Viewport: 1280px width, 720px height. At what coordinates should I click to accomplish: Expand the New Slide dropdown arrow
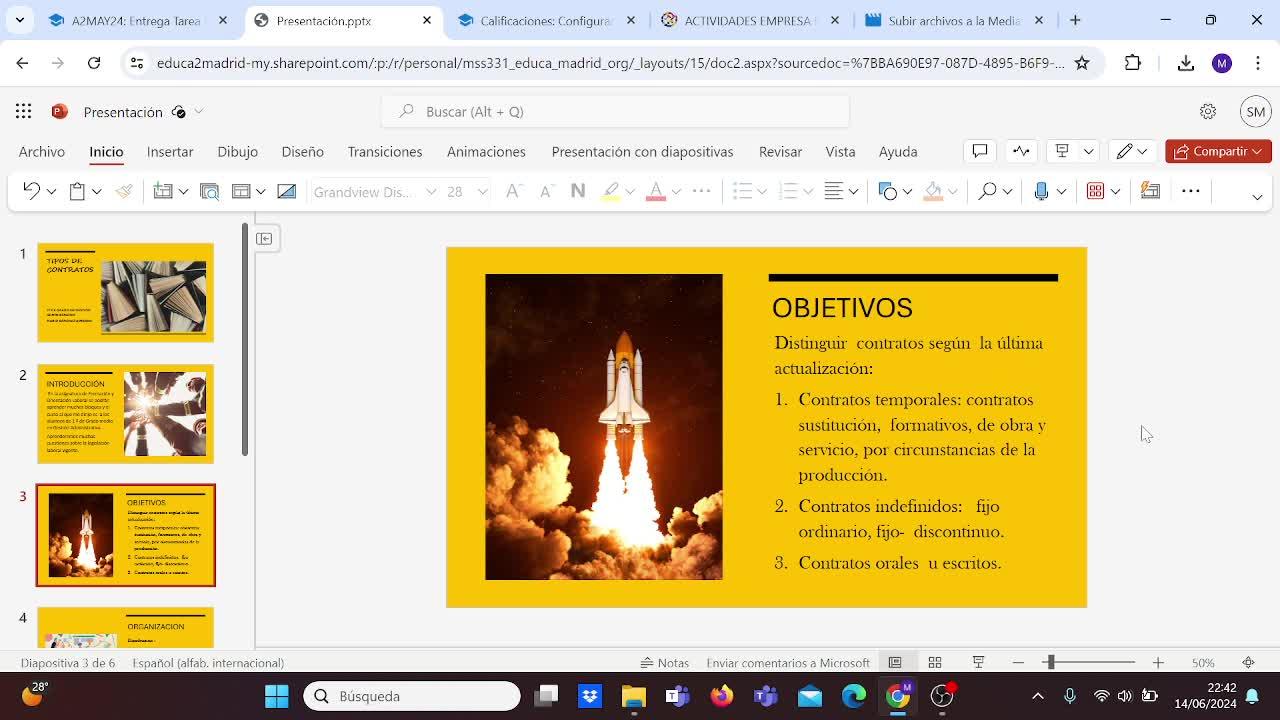[x=183, y=191]
